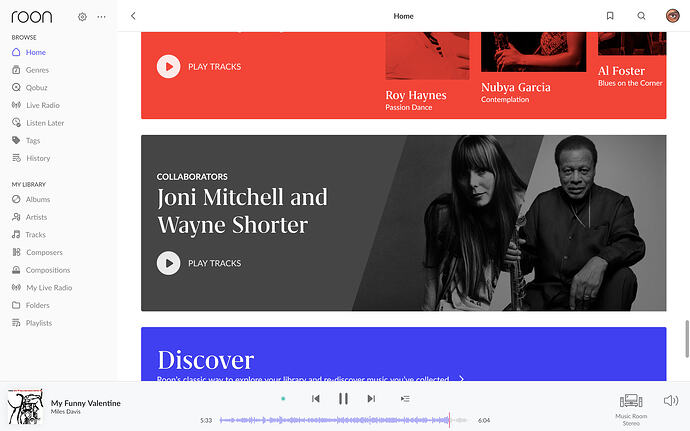Image resolution: width=690 pixels, height=431 pixels.
Task: Open the three-dot more options menu
Action: point(102,17)
